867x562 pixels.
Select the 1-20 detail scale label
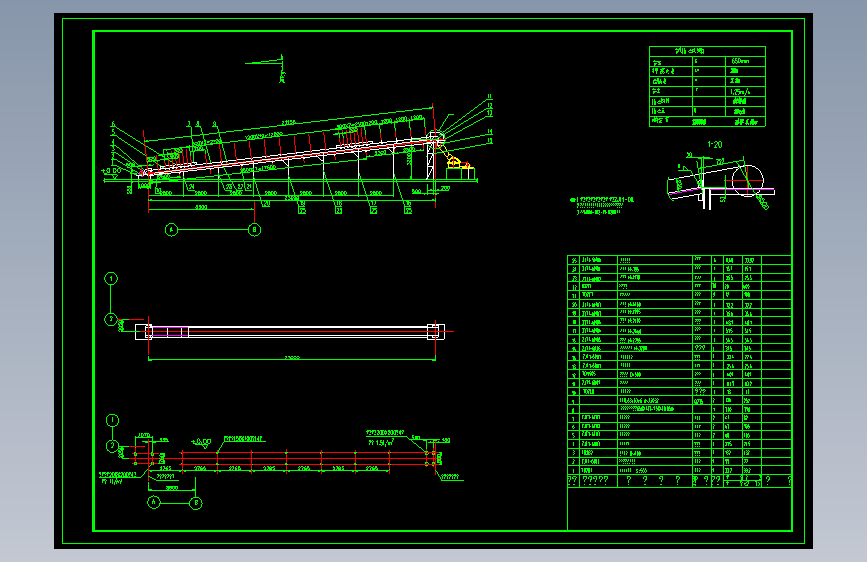pos(714,144)
